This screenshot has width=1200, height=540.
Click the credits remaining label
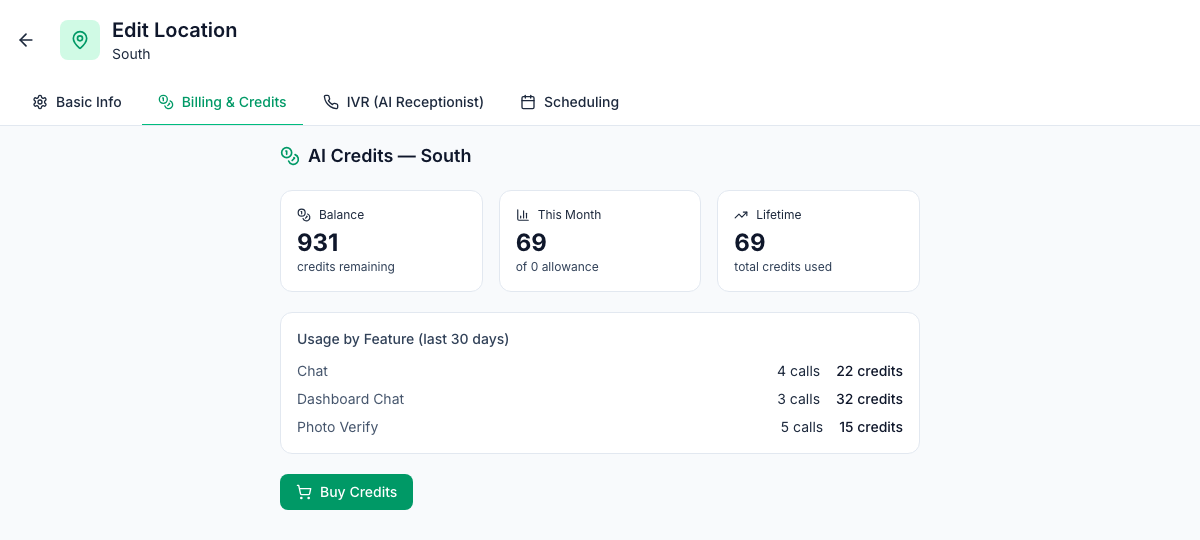click(346, 267)
